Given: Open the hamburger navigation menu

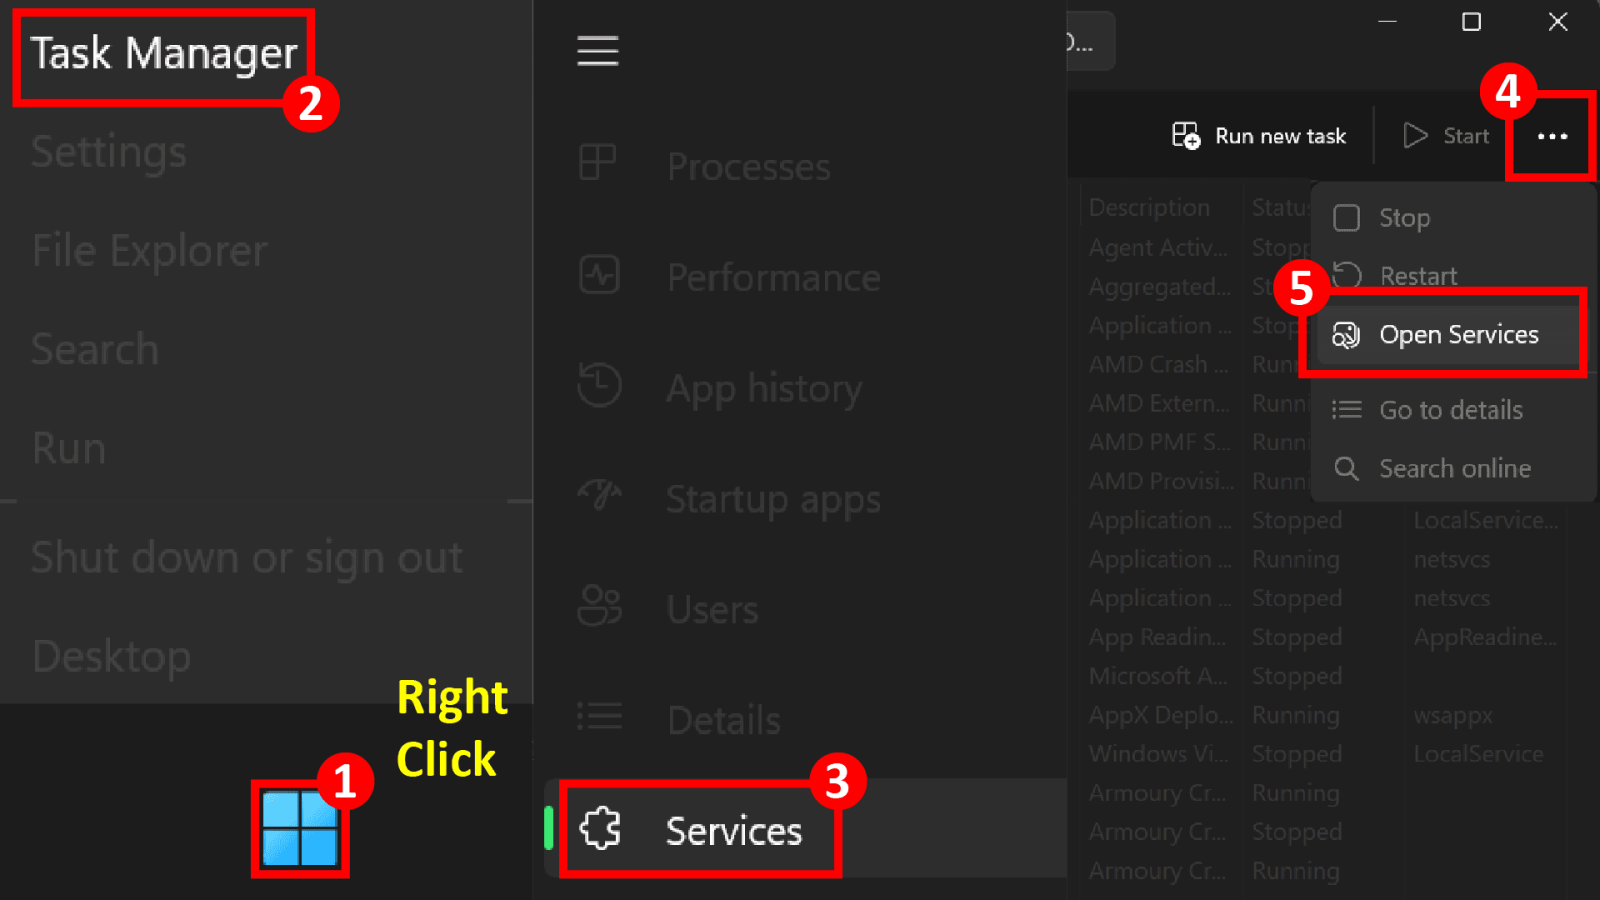Looking at the screenshot, I should [x=598, y=50].
